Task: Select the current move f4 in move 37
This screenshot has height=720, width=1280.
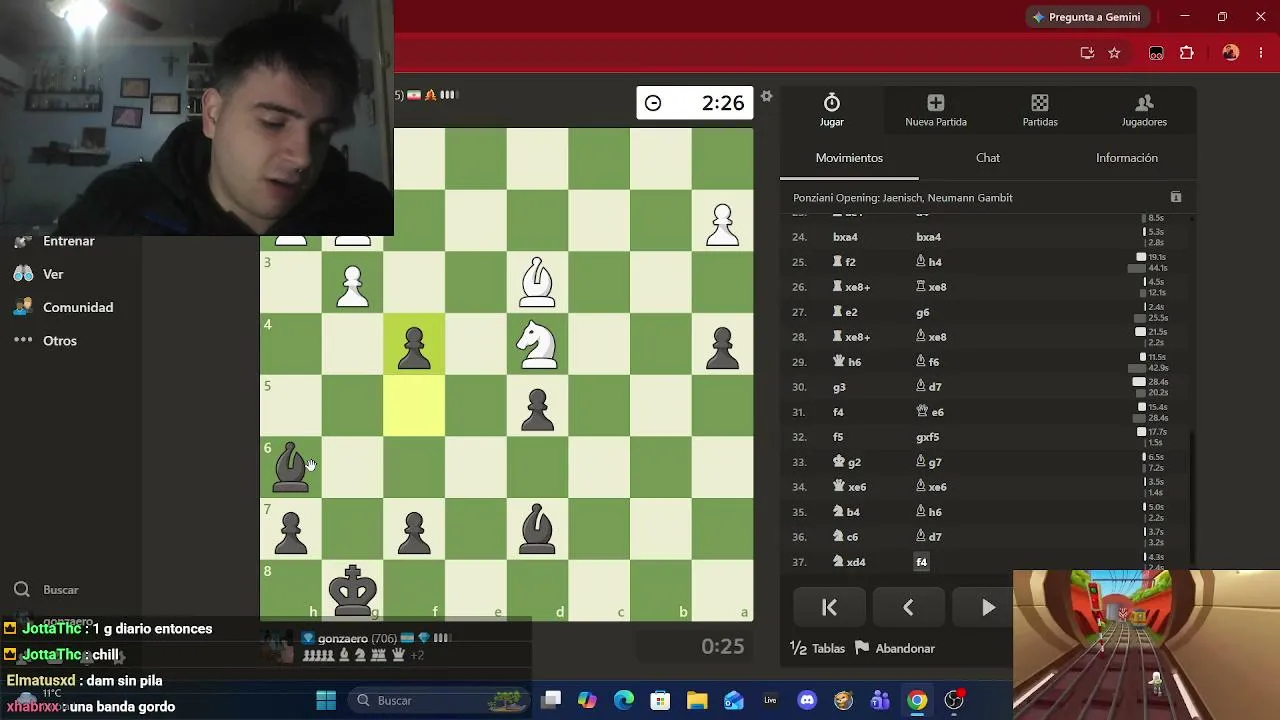Action: coord(922,562)
